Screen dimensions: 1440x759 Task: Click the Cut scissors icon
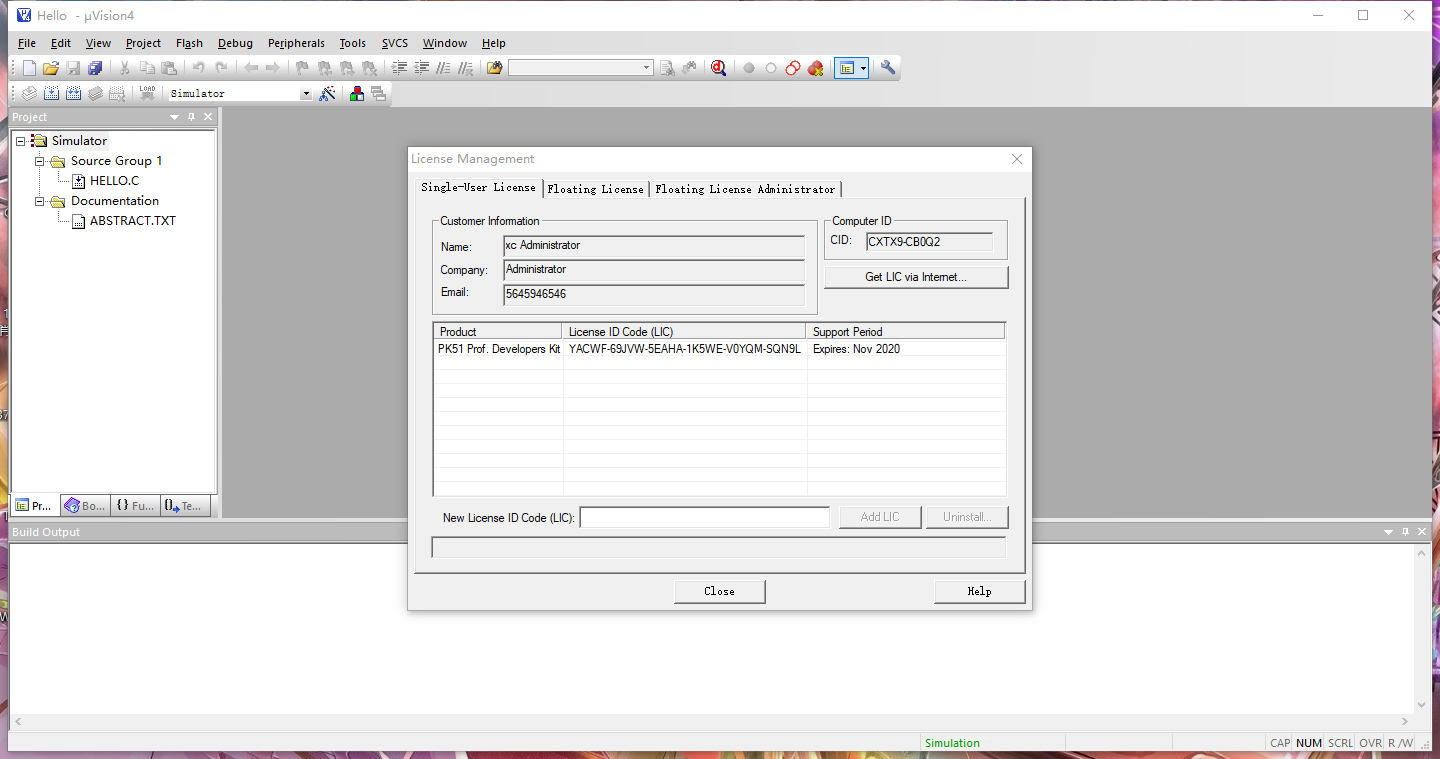coord(125,68)
